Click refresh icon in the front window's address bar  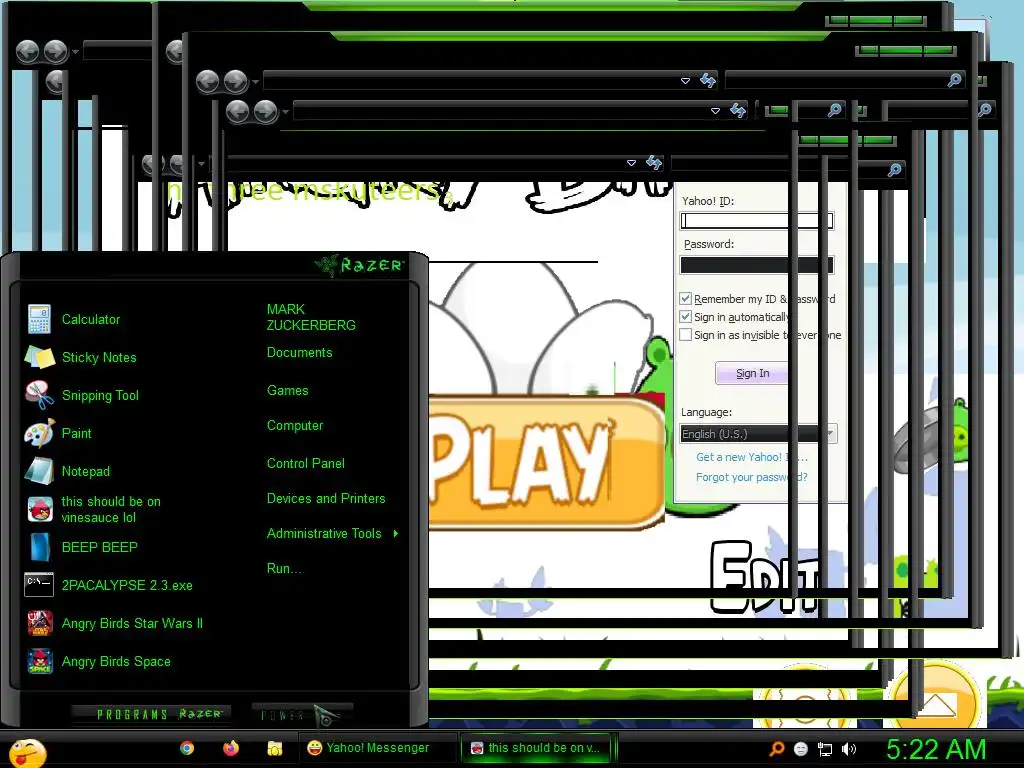(707, 80)
